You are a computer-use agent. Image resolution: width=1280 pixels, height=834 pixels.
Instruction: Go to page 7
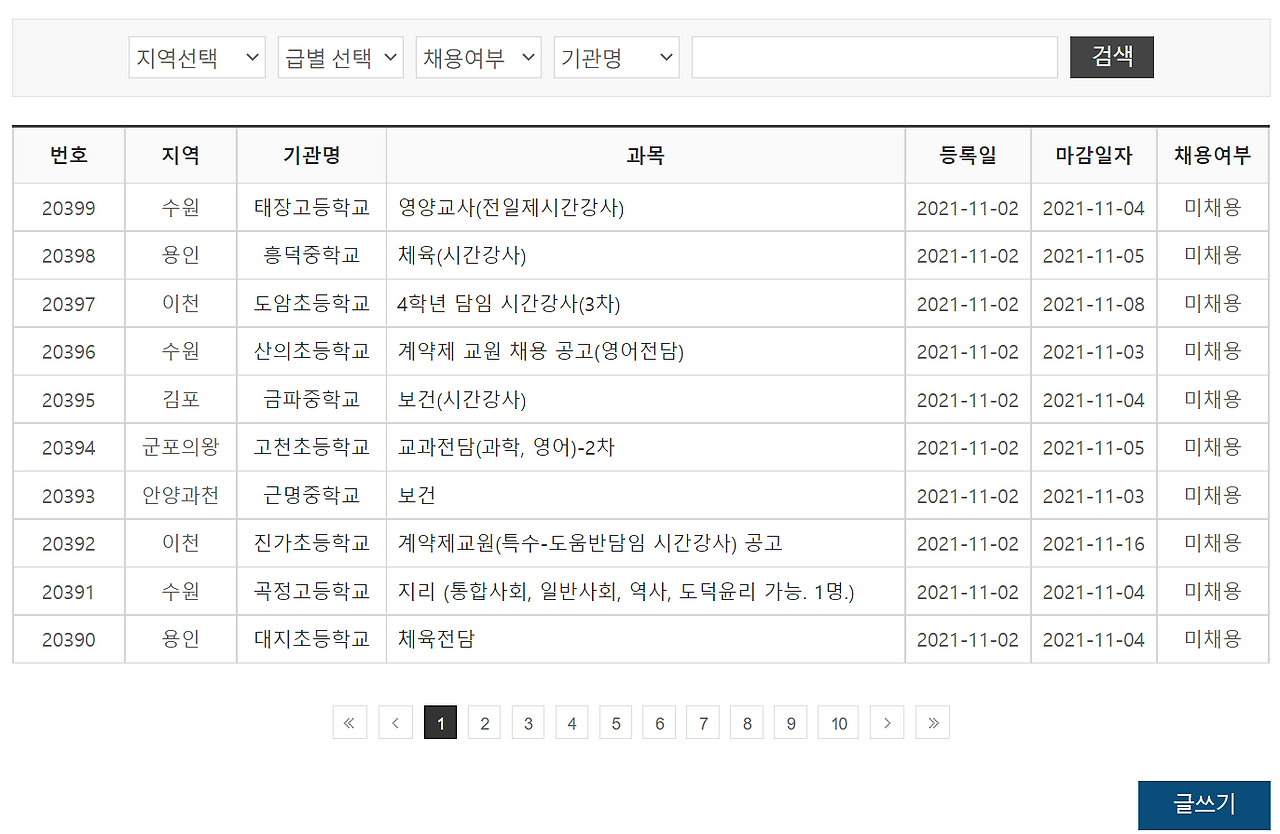(x=703, y=722)
